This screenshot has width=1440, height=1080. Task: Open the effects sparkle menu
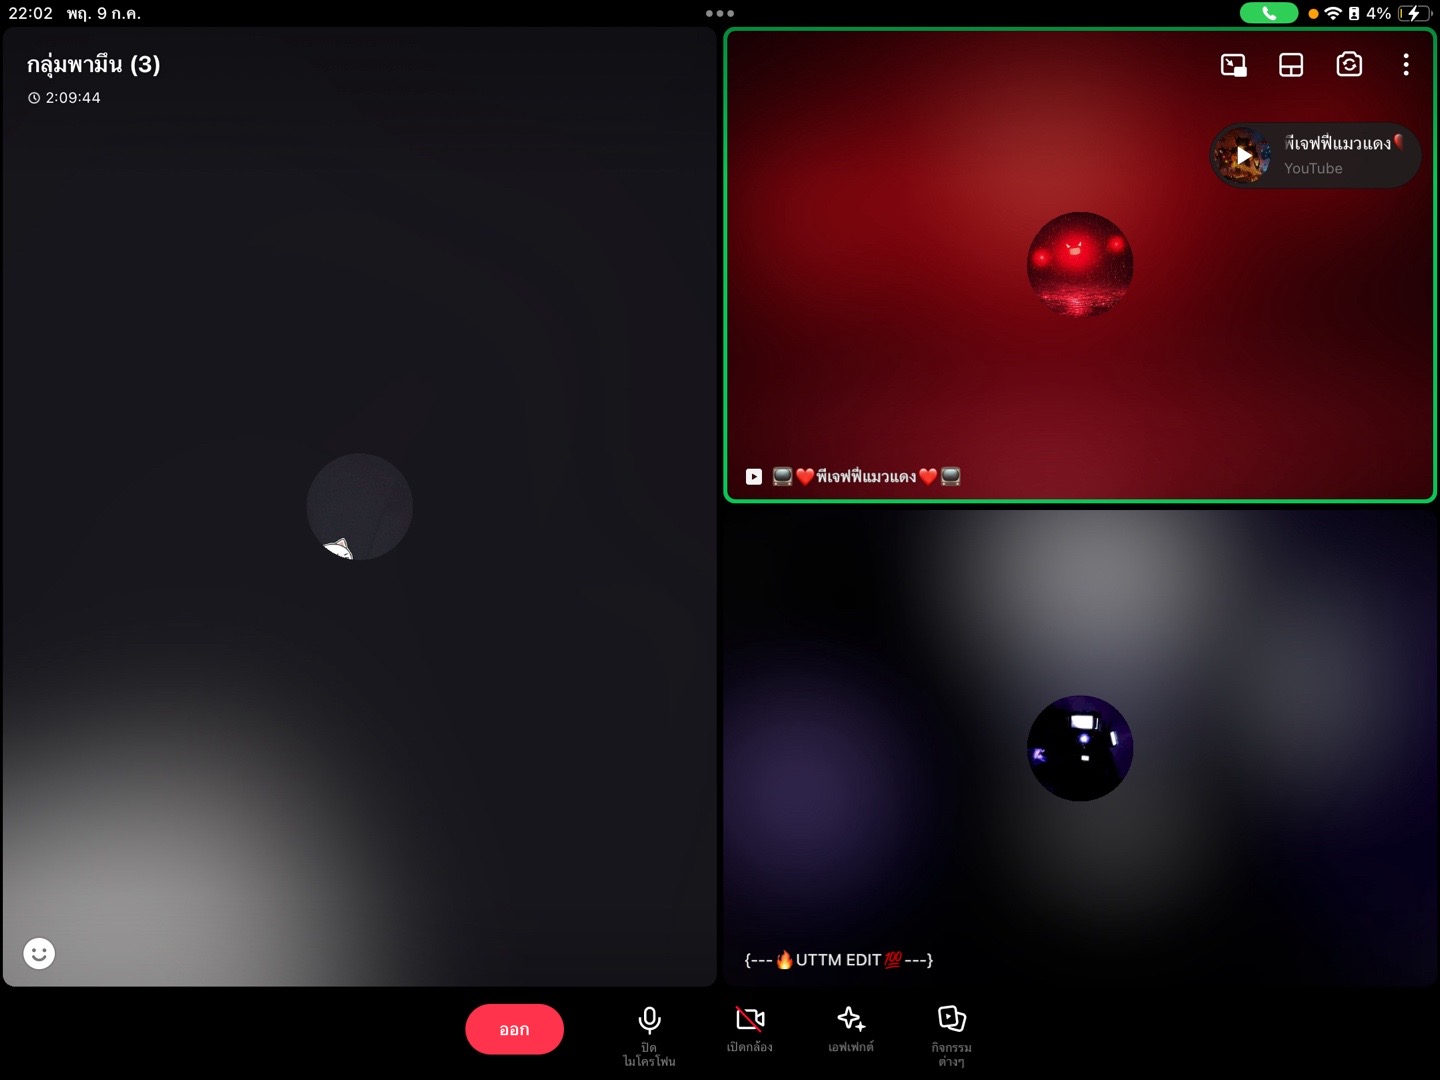tap(851, 1030)
